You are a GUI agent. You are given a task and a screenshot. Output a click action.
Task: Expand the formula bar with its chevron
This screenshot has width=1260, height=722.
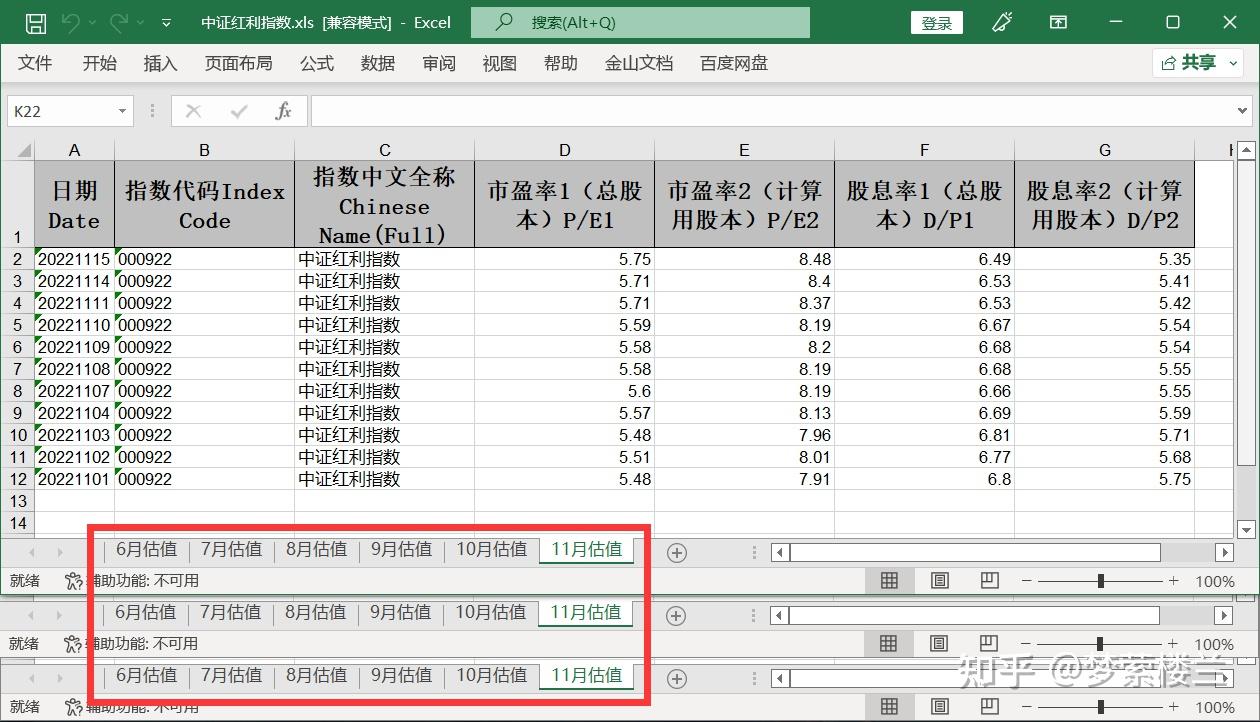point(1243,111)
